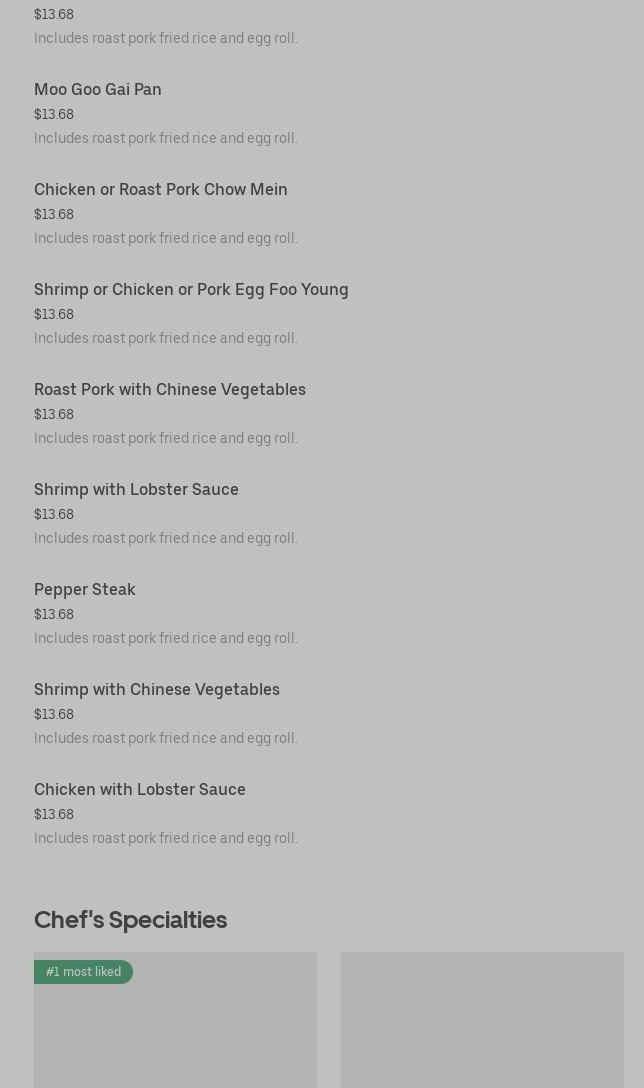Screen dimensions: 644x1088
Task: Click the '#1 most liked' badge
Action: click(x=83, y=972)
